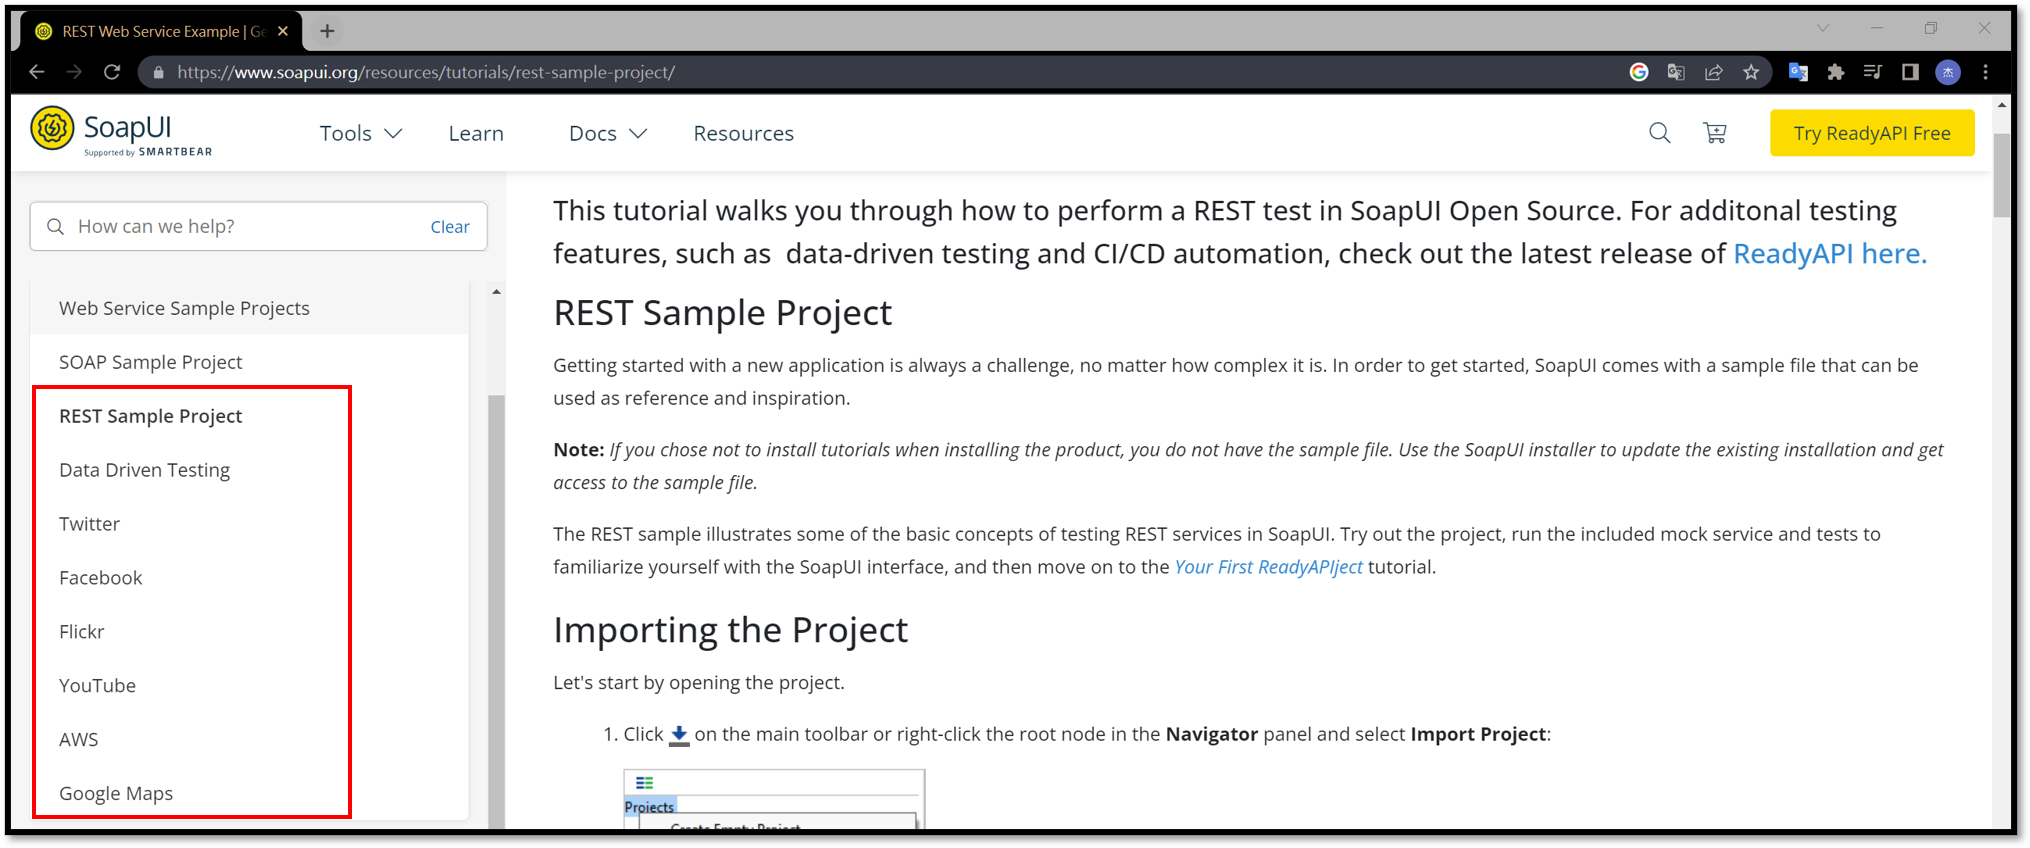Viewport: 2030px width, 848px height.
Task: Click the share page icon
Action: pyautogui.click(x=1714, y=72)
